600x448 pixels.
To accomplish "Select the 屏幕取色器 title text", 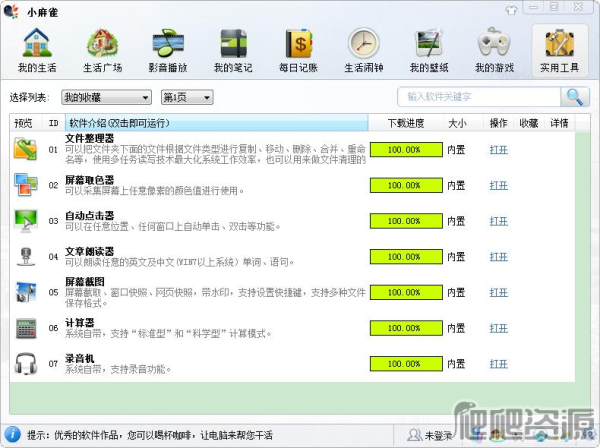I will point(90,180).
